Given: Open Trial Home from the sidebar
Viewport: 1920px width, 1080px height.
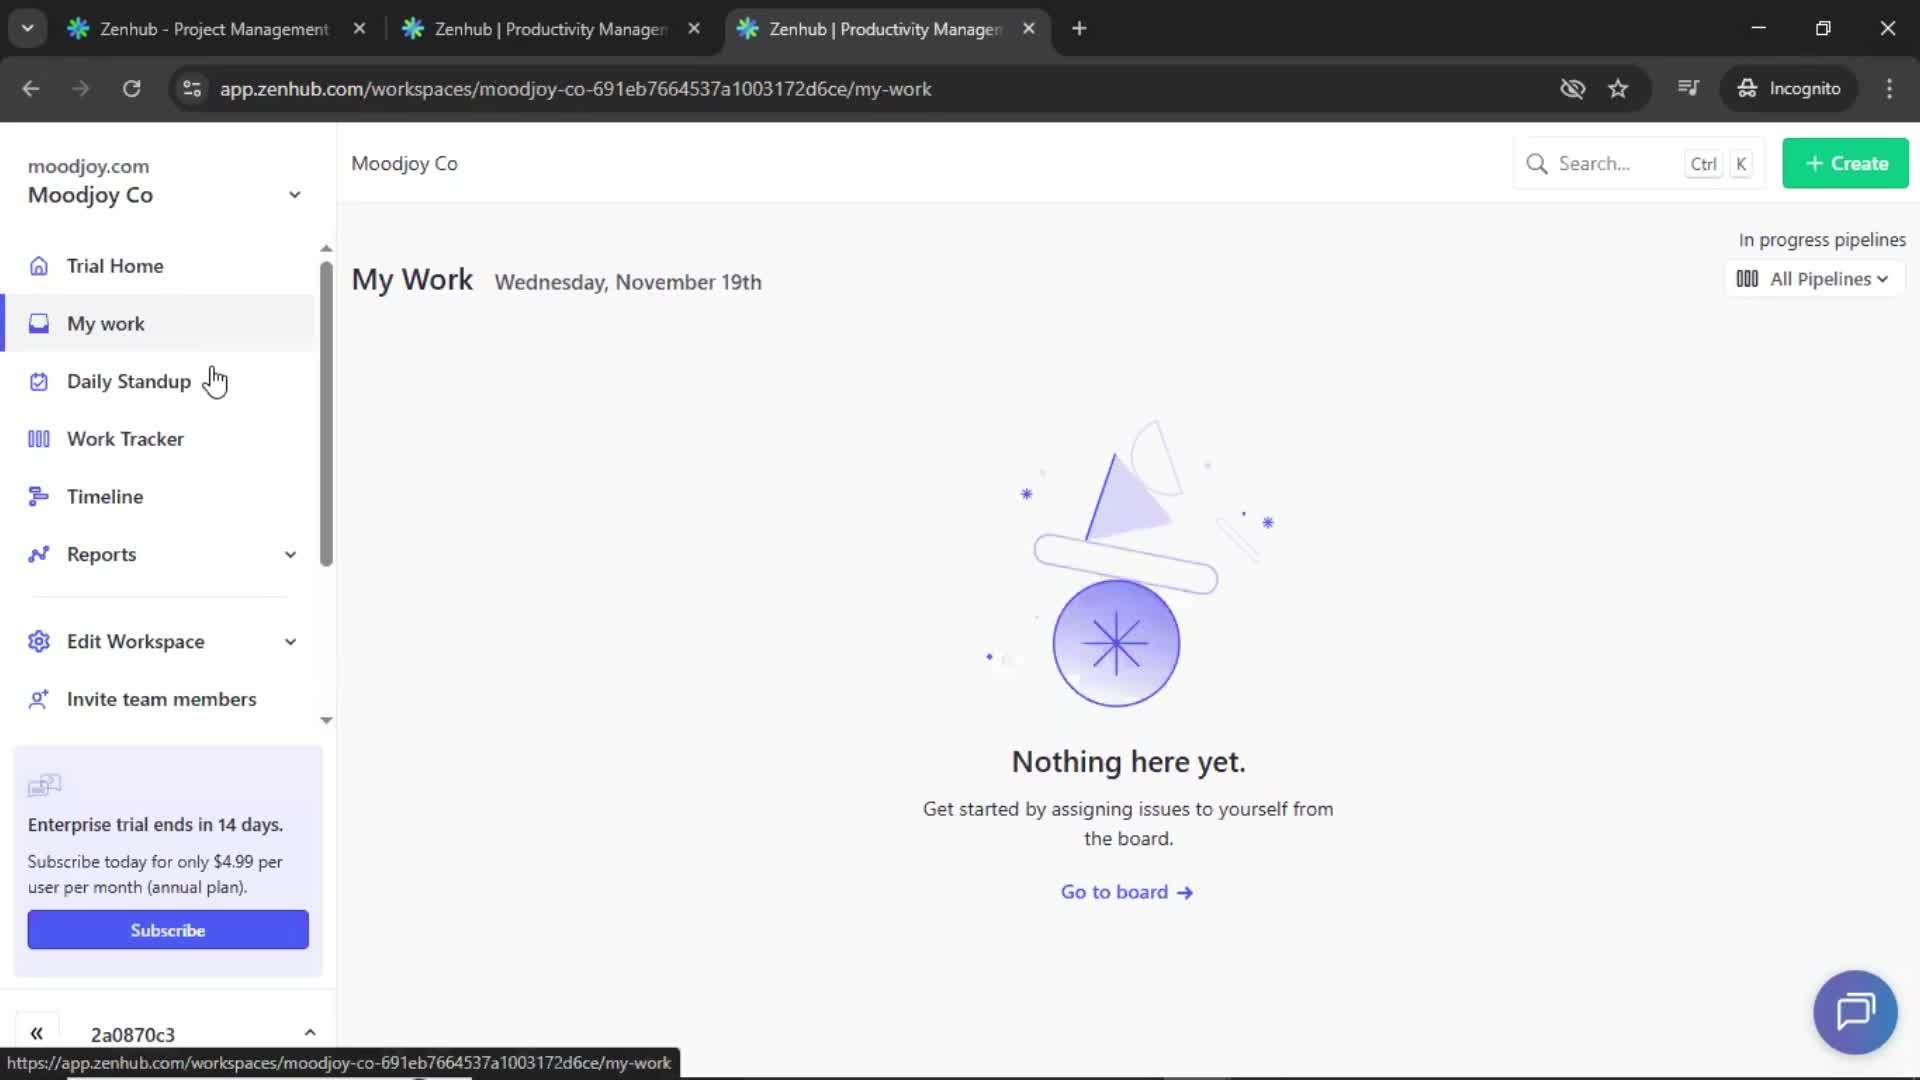Looking at the screenshot, I should click(x=115, y=265).
